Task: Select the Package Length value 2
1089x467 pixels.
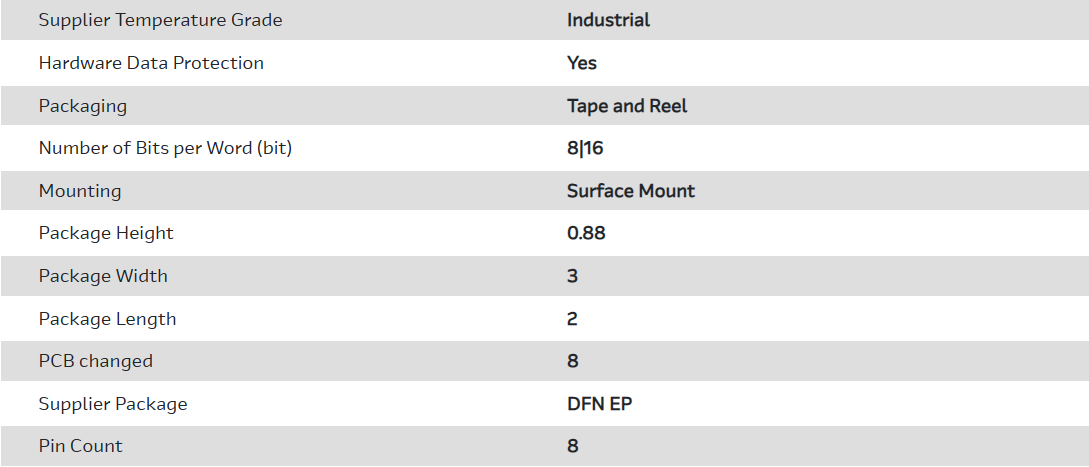Action: point(572,319)
